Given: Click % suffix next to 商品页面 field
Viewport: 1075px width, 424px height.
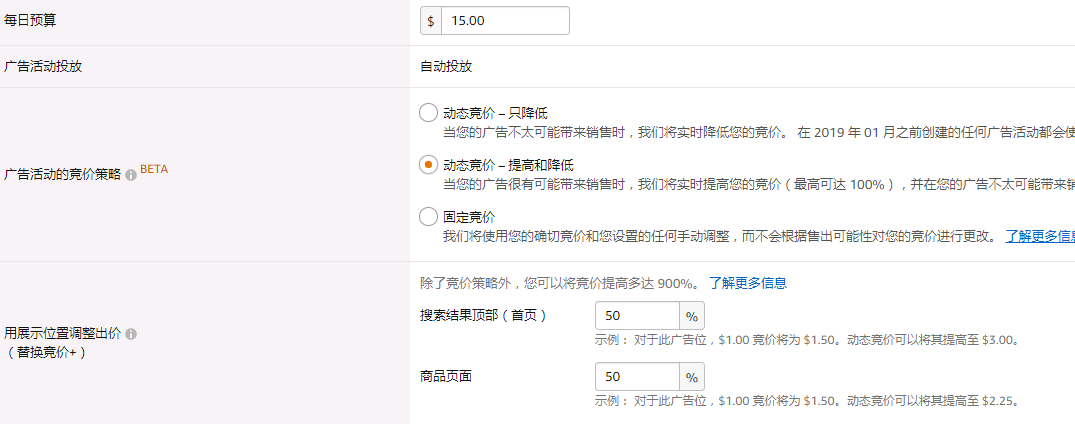Looking at the screenshot, I should (x=692, y=377).
